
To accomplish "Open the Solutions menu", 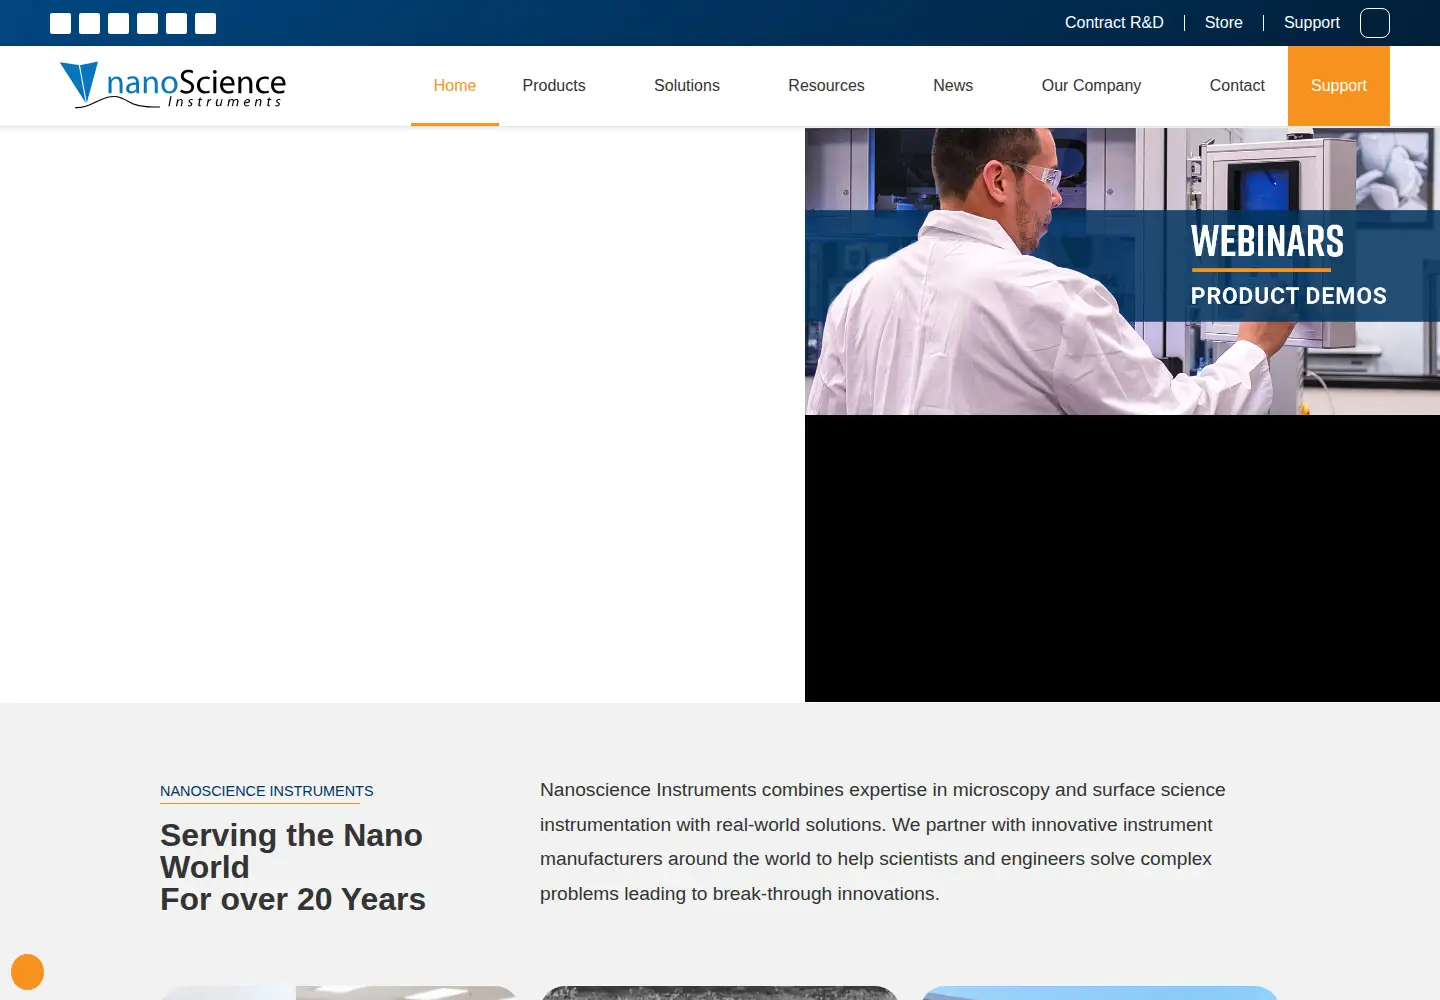I will (687, 86).
